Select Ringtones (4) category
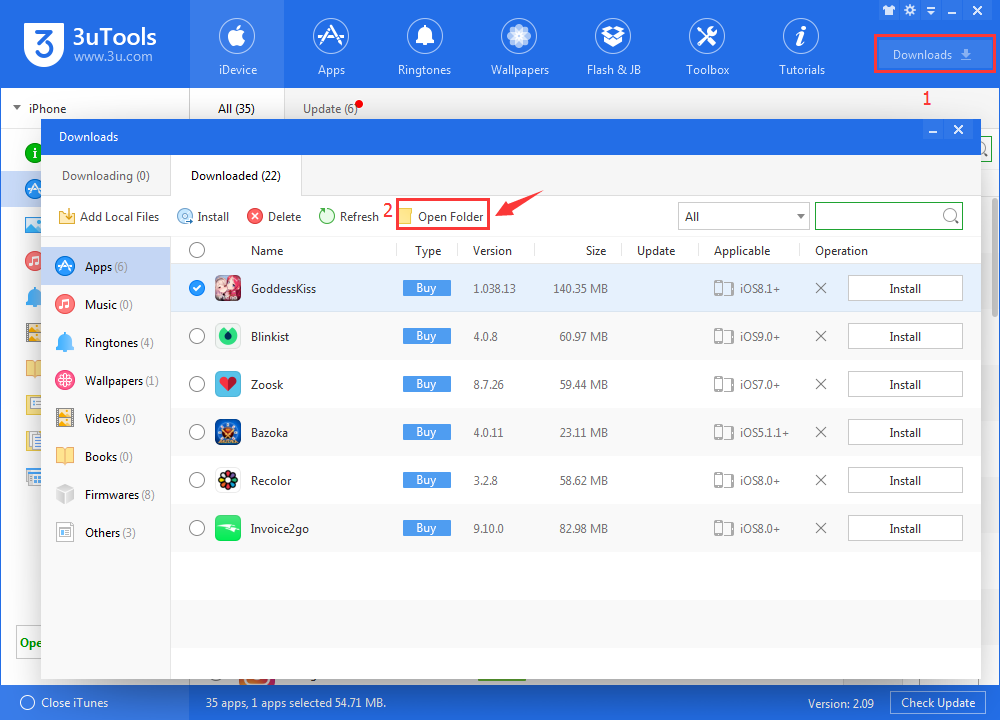This screenshot has height=720, width=1000. point(106,342)
